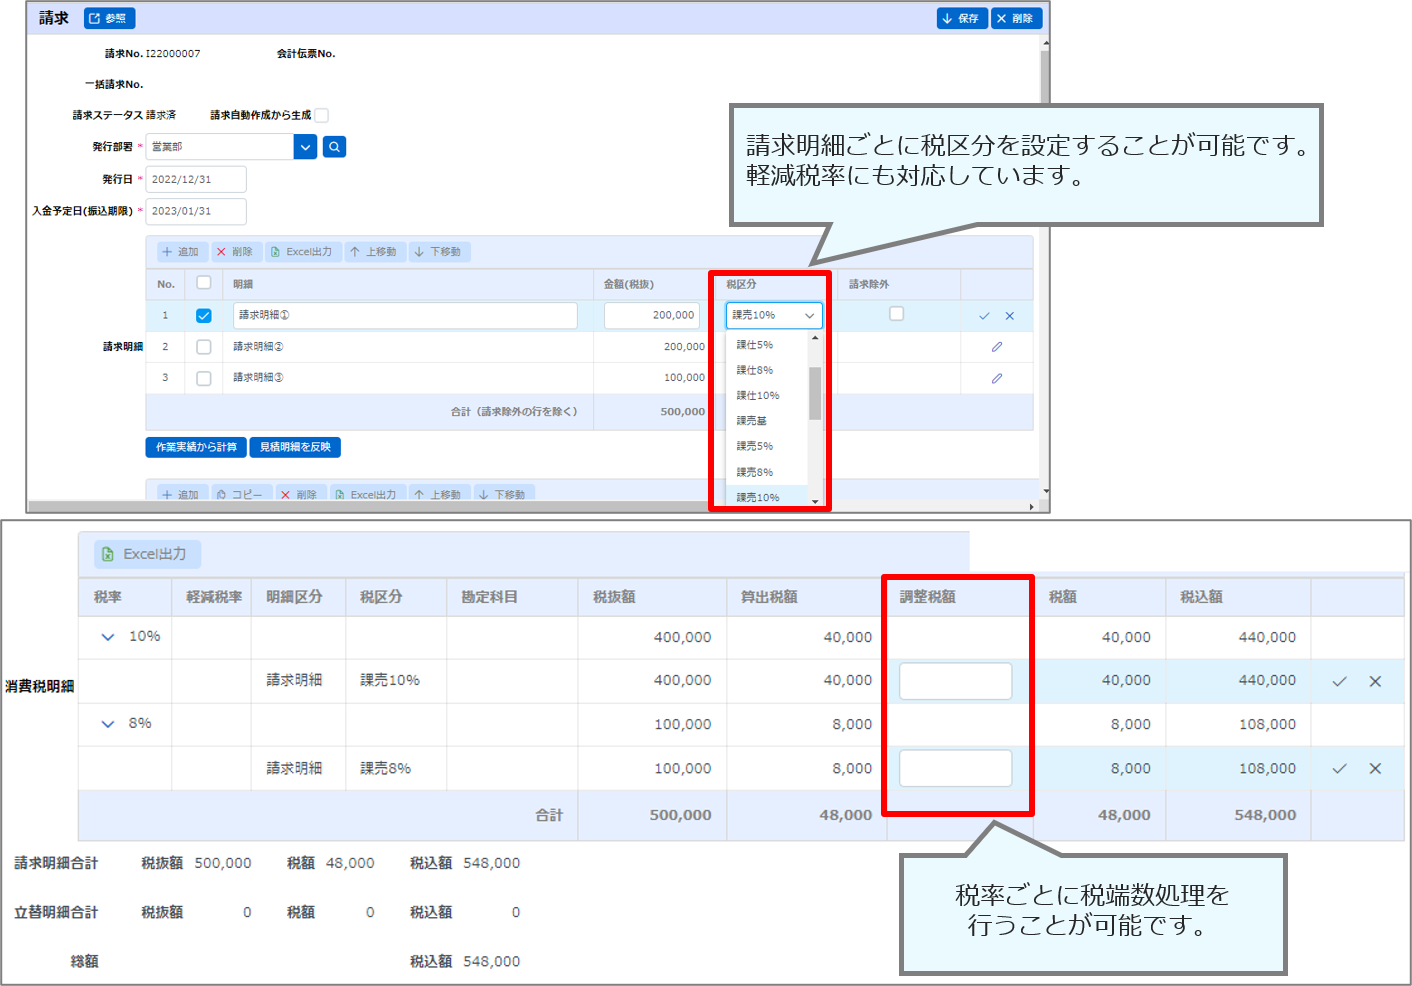Open the 発行部署 dropdown arrow
Viewport: 1412px width, 986px height.
tap(306, 147)
